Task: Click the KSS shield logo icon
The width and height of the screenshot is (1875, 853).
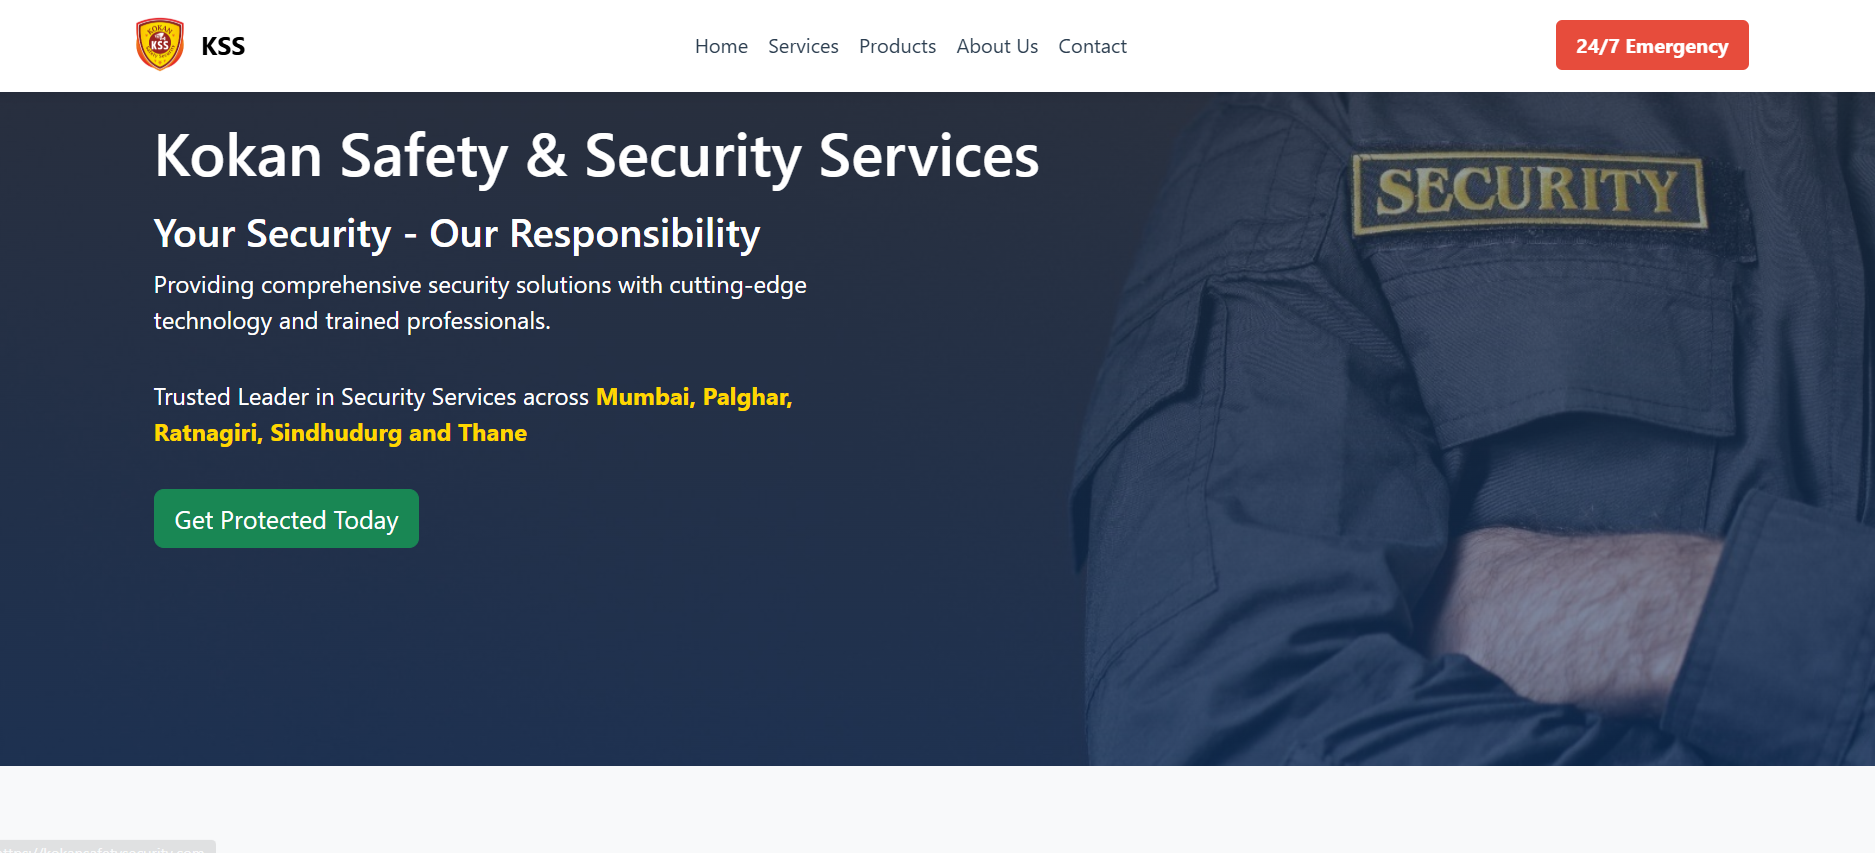Action: tap(160, 45)
